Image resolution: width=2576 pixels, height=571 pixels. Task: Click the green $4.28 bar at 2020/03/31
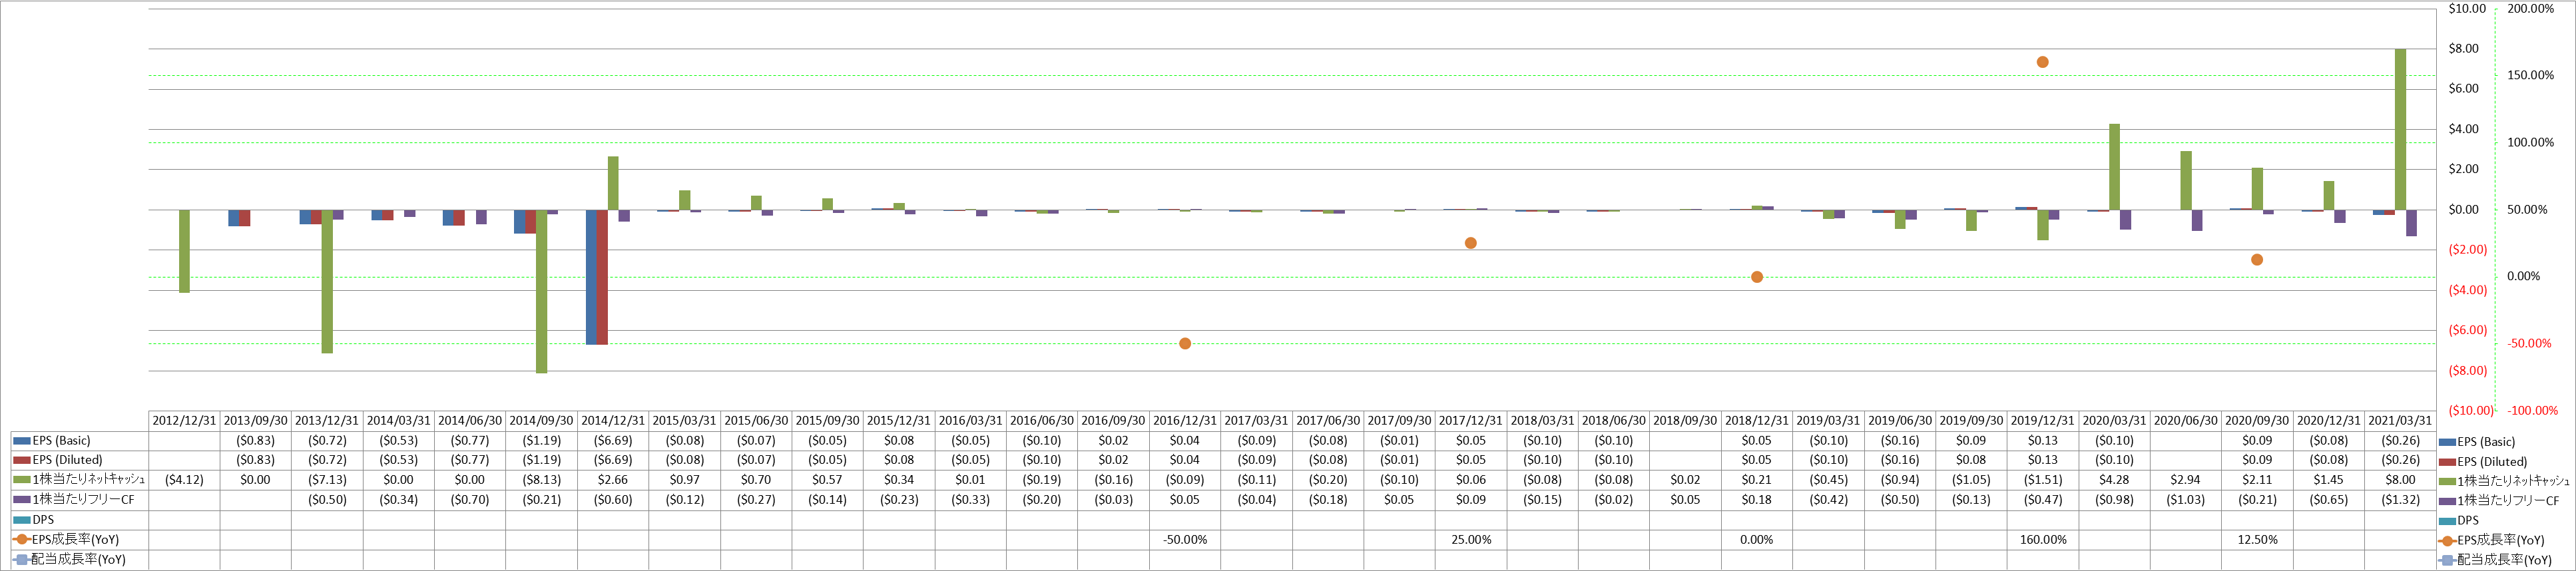pos(2114,167)
